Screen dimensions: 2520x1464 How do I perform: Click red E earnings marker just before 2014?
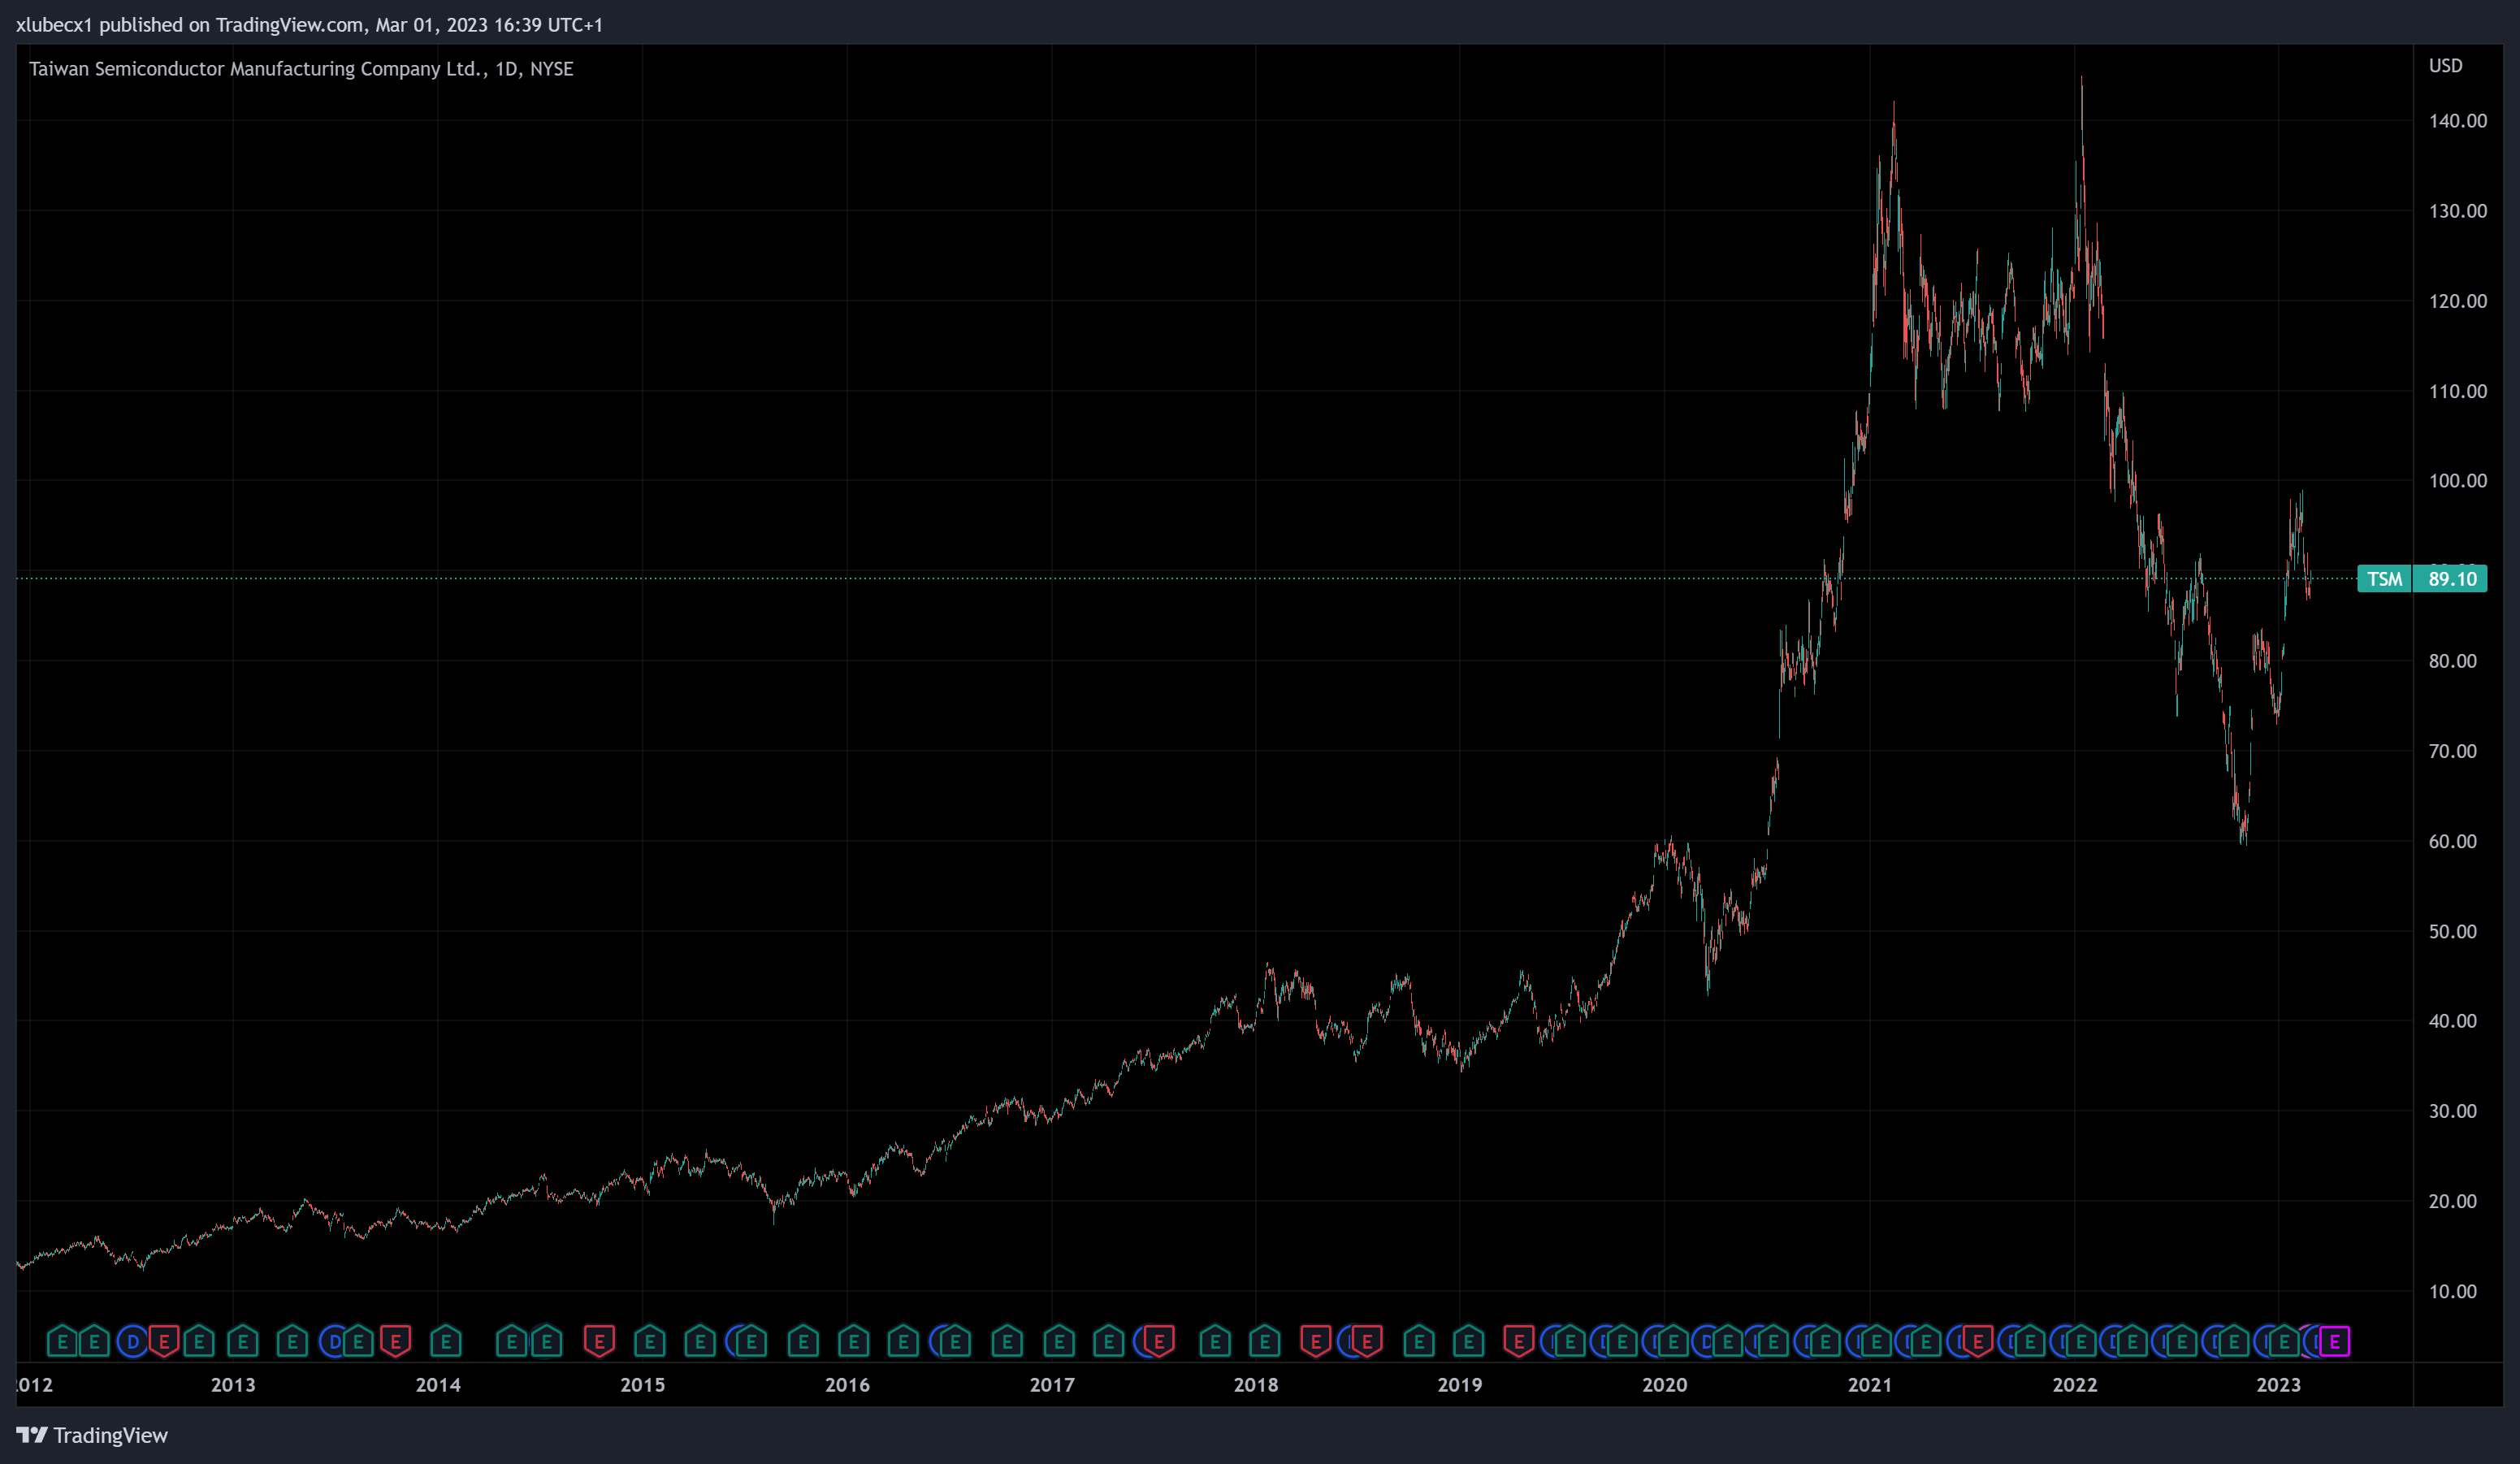396,1341
